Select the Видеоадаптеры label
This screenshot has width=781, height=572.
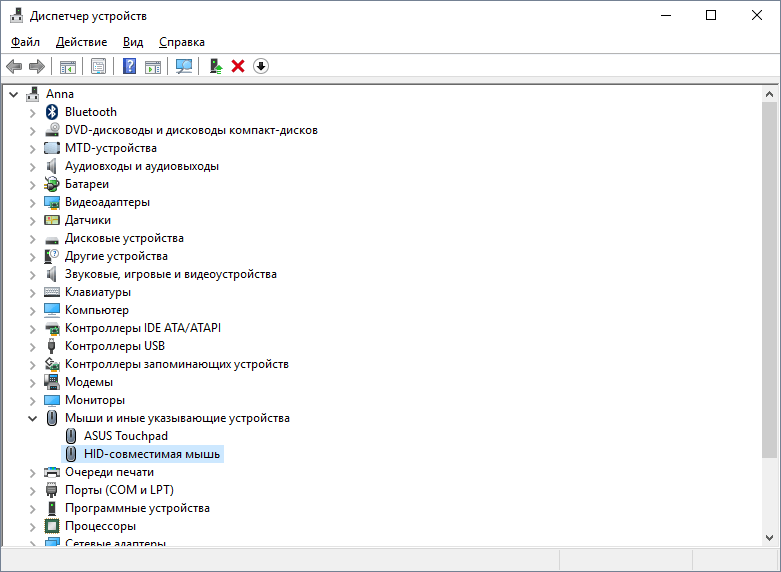(x=107, y=202)
